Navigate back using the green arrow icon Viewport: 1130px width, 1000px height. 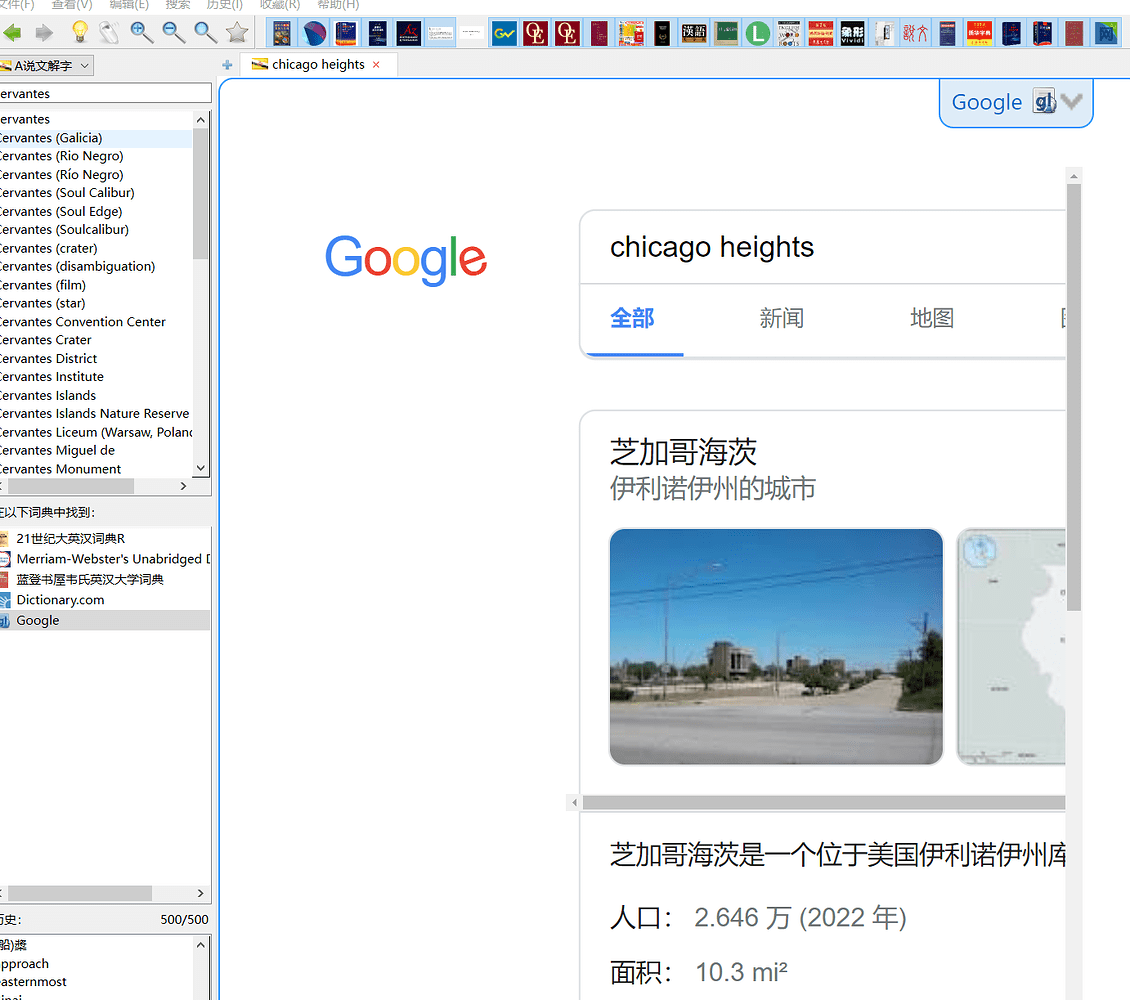tap(14, 32)
